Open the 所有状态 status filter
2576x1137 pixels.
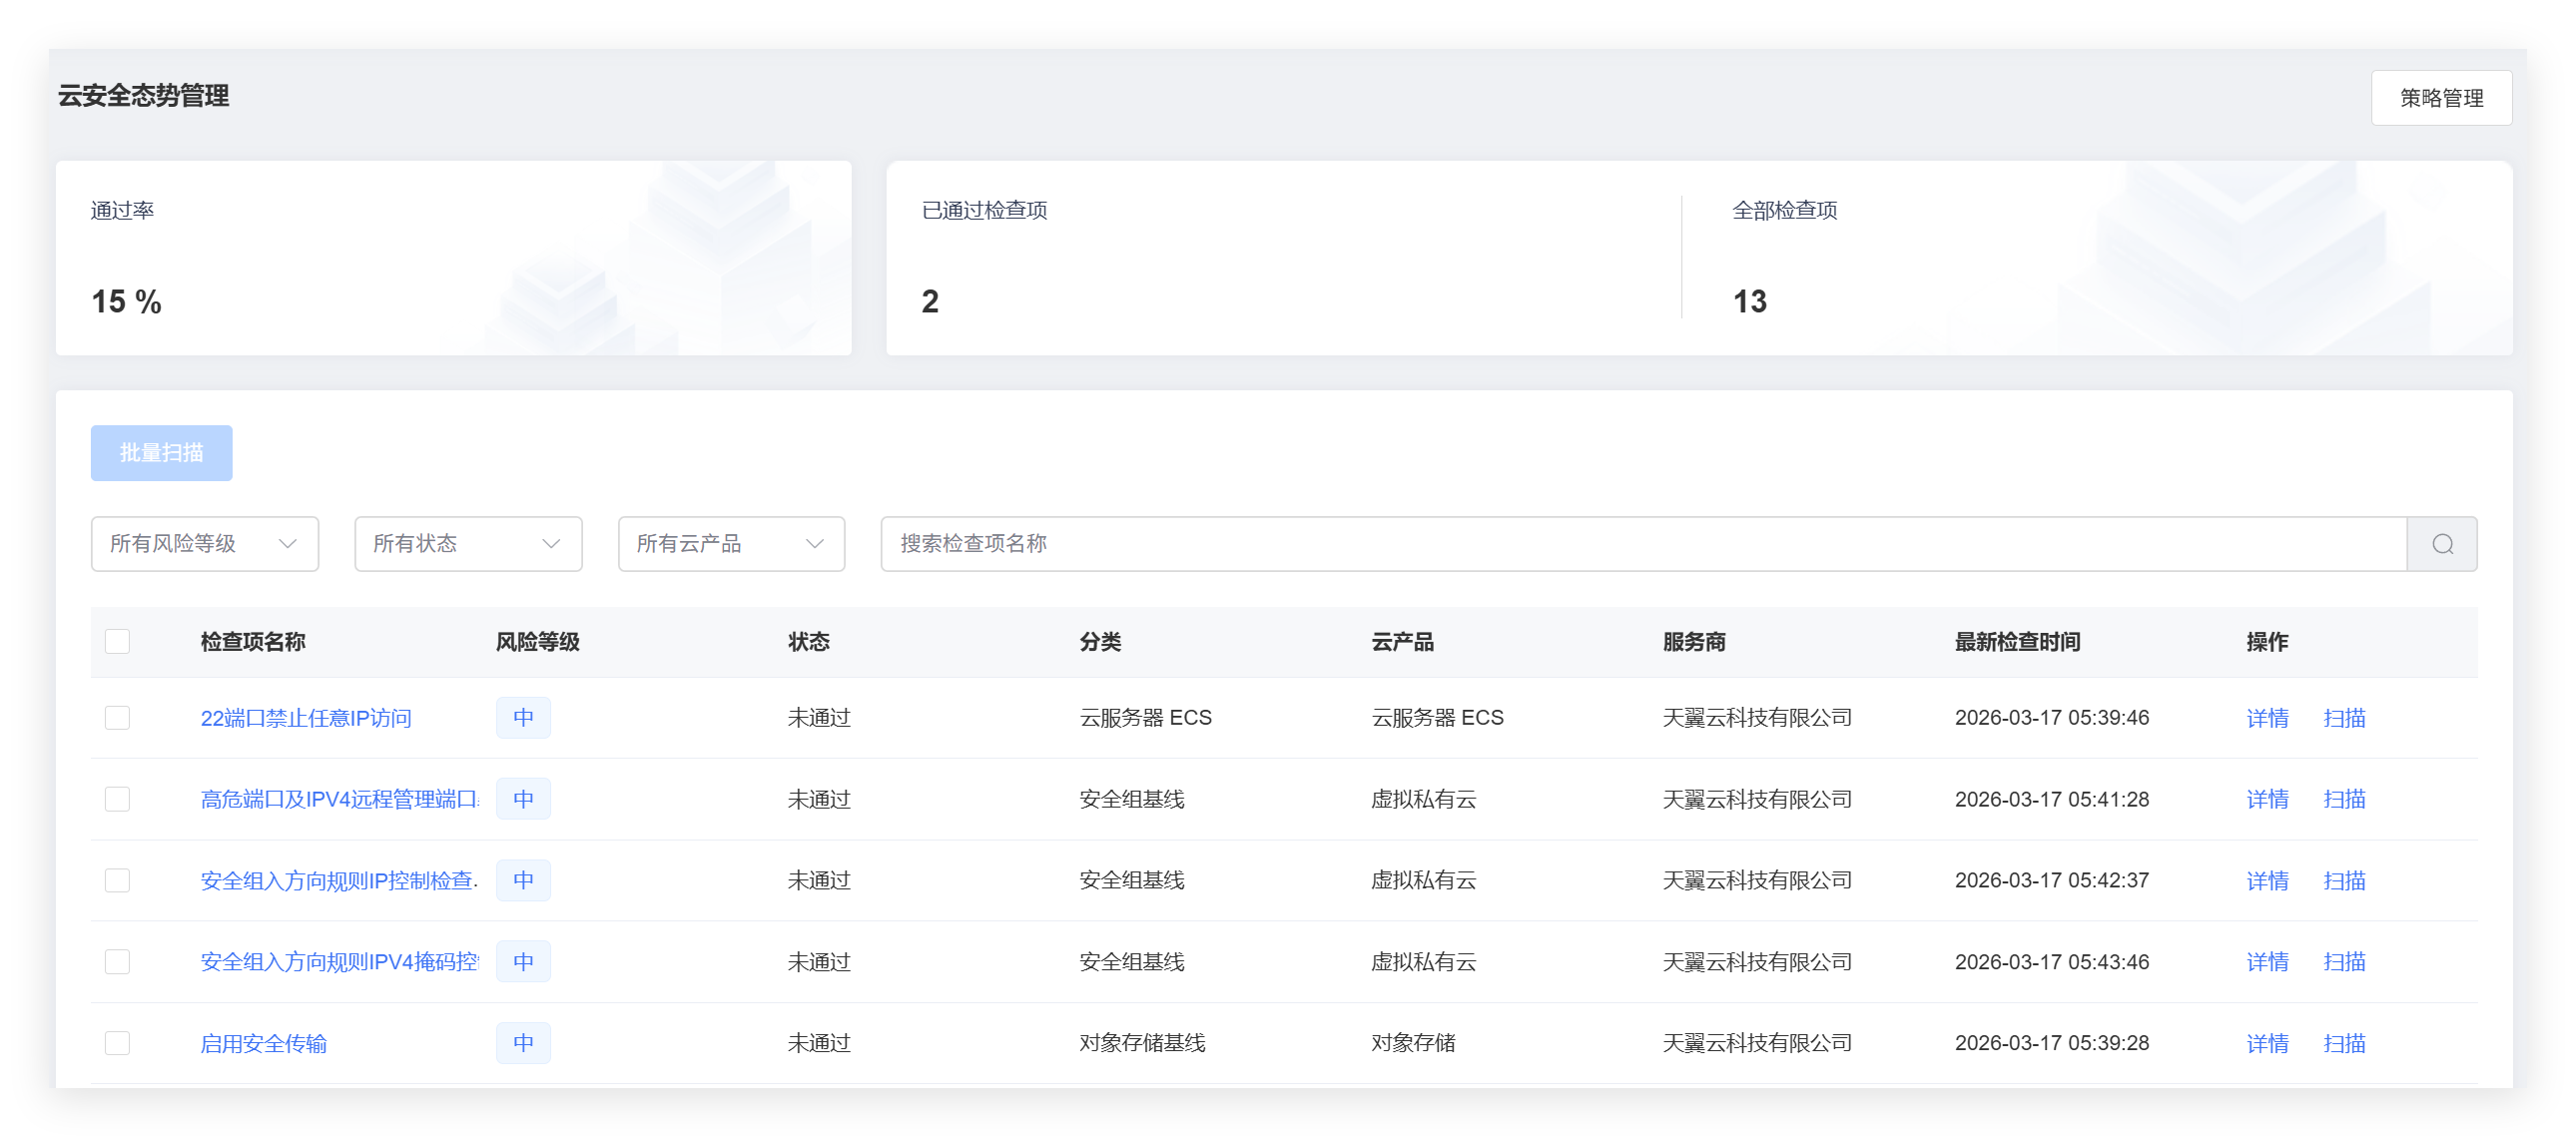tap(467, 544)
